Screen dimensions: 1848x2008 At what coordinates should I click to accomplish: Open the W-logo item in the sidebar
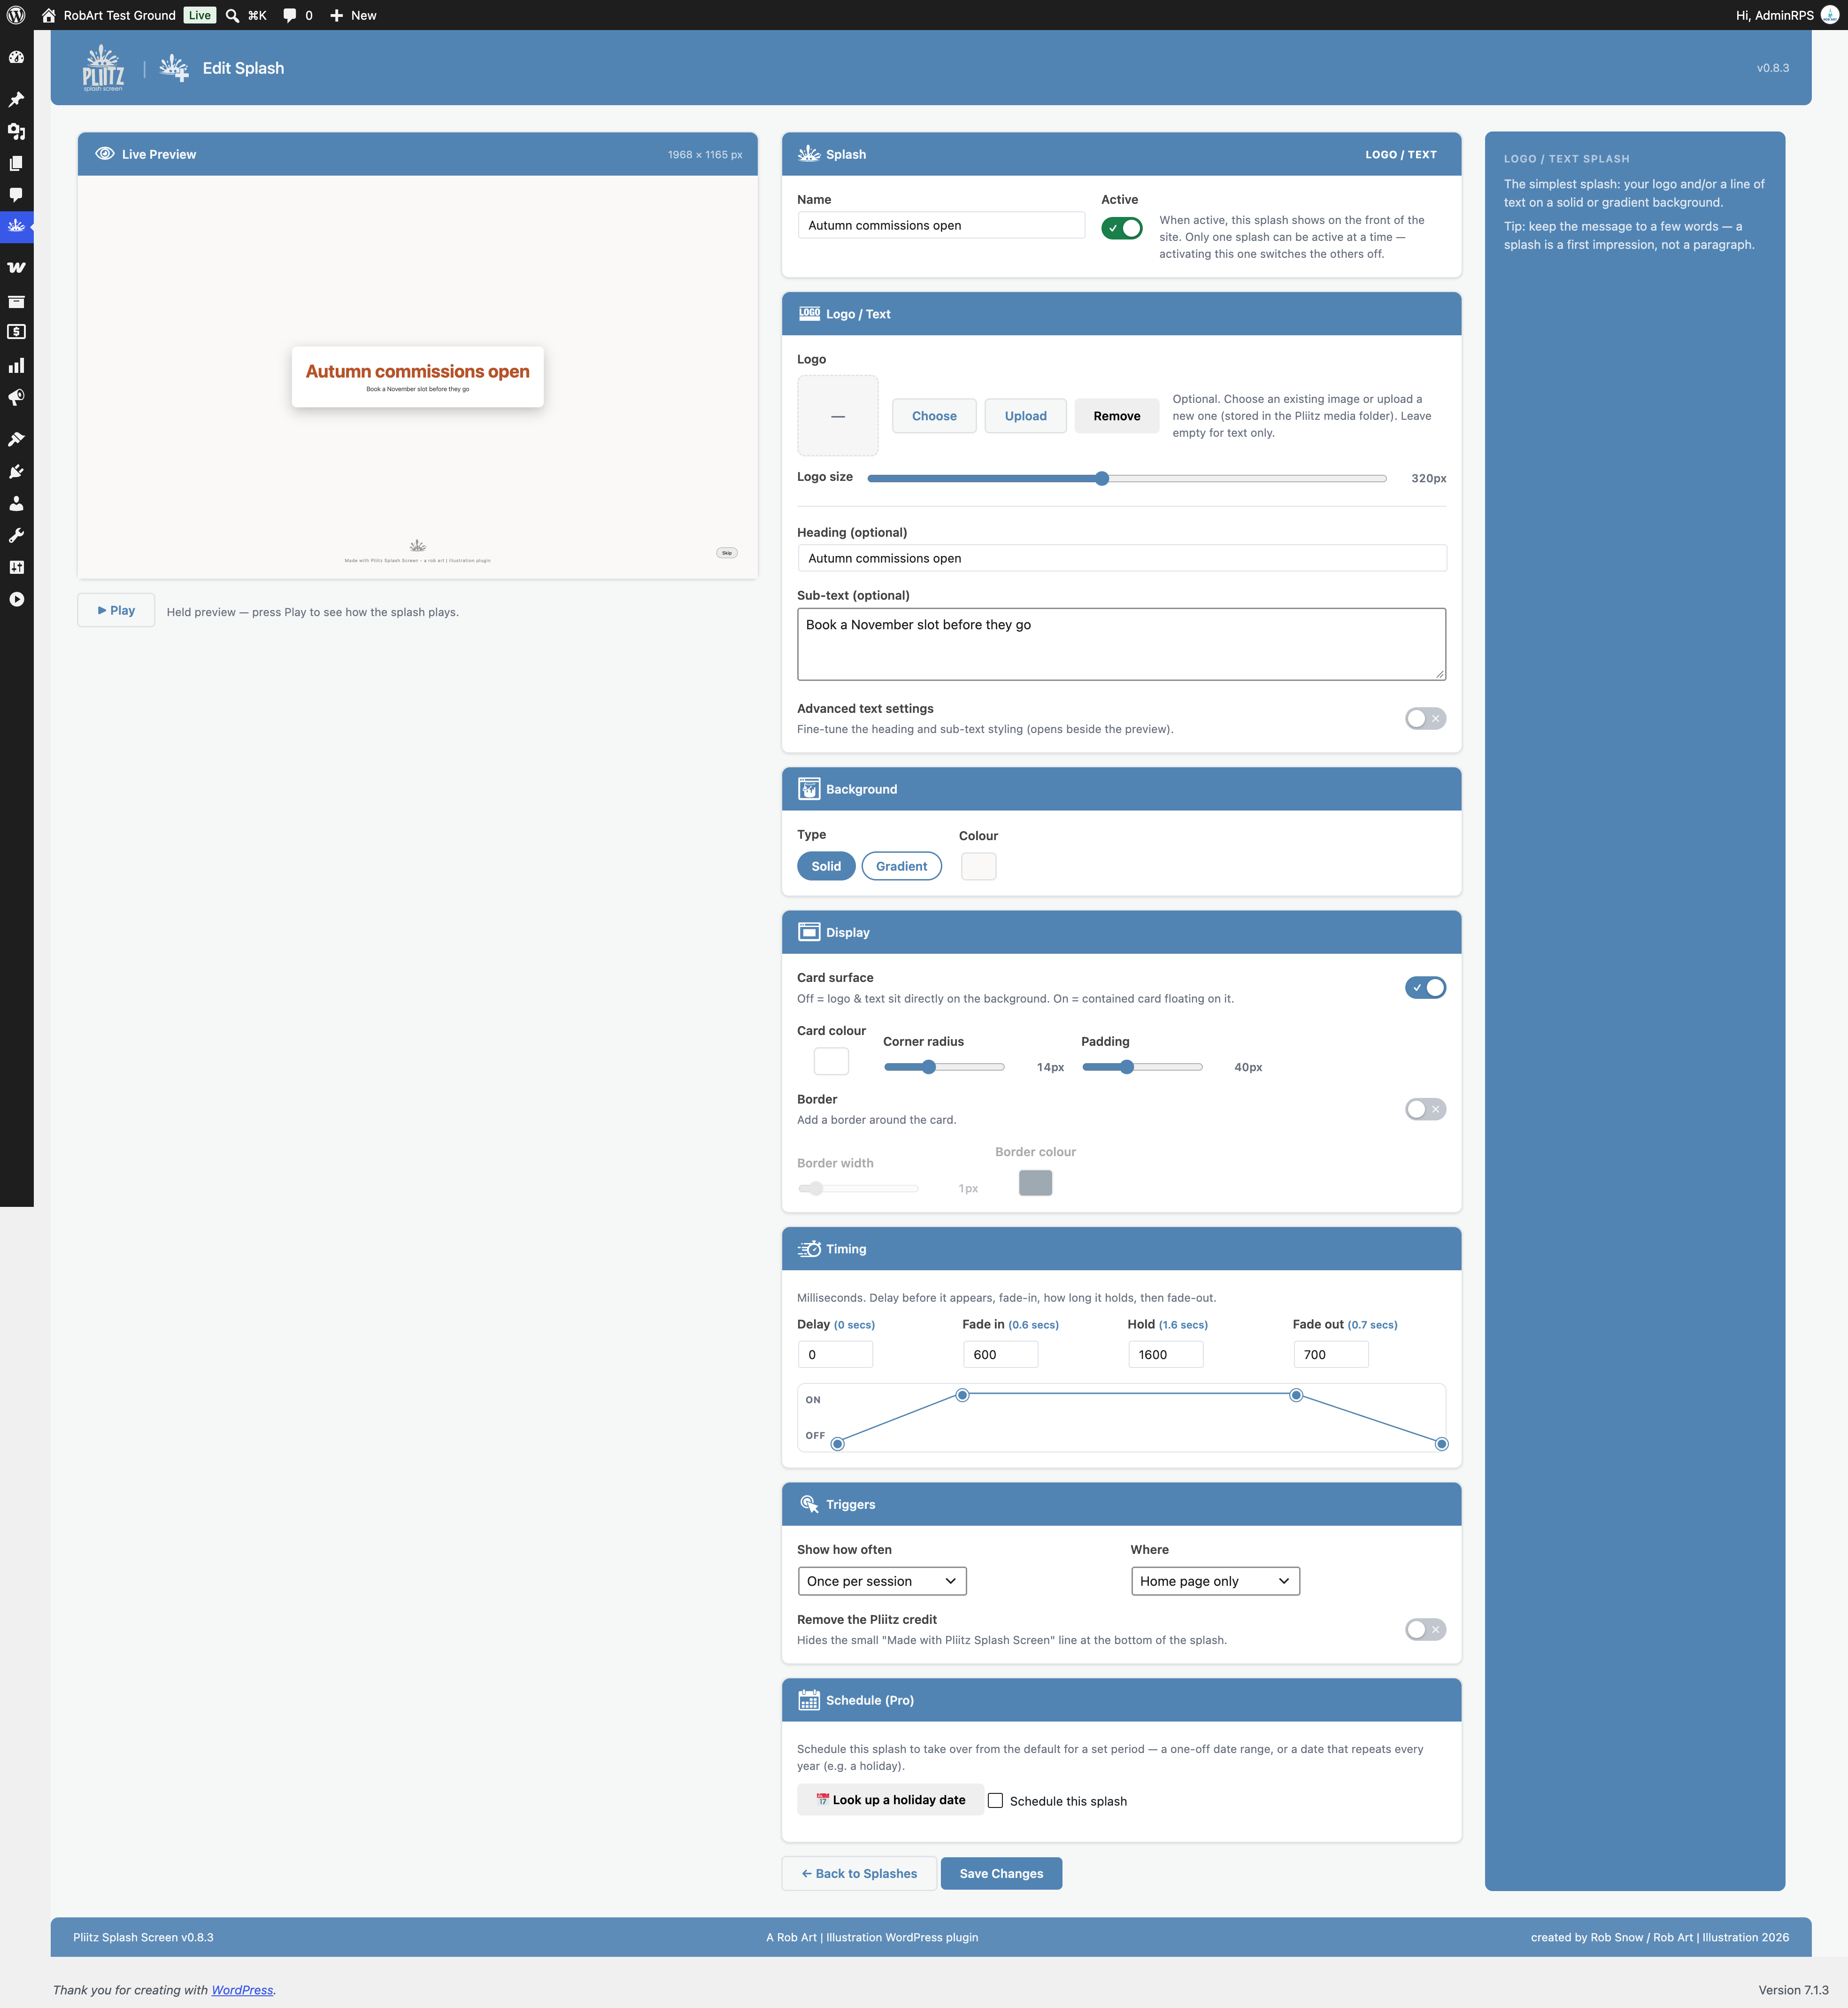[x=16, y=267]
